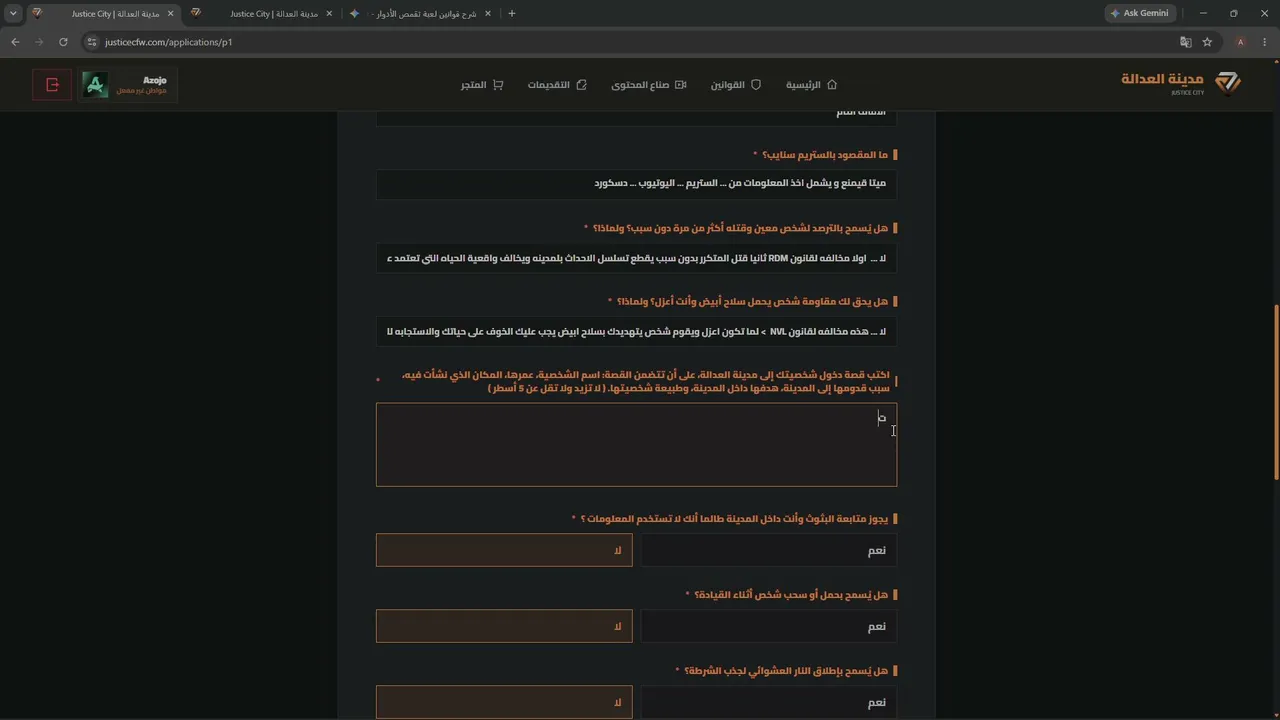
Task: Open a new browser tab
Action: pos(512,13)
